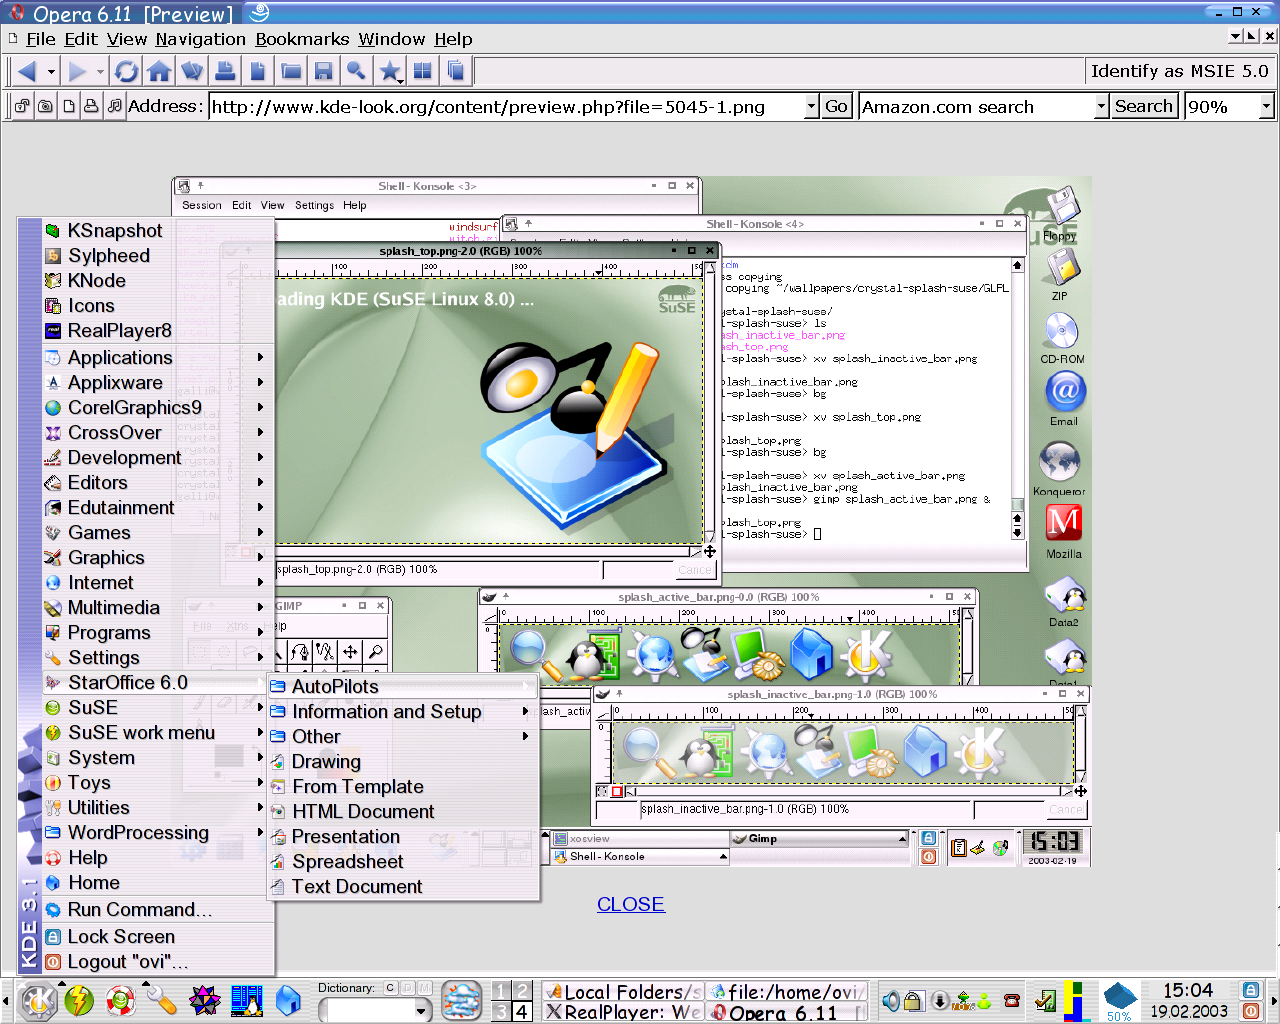Cascade the windows with cascade icon

tap(456, 71)
